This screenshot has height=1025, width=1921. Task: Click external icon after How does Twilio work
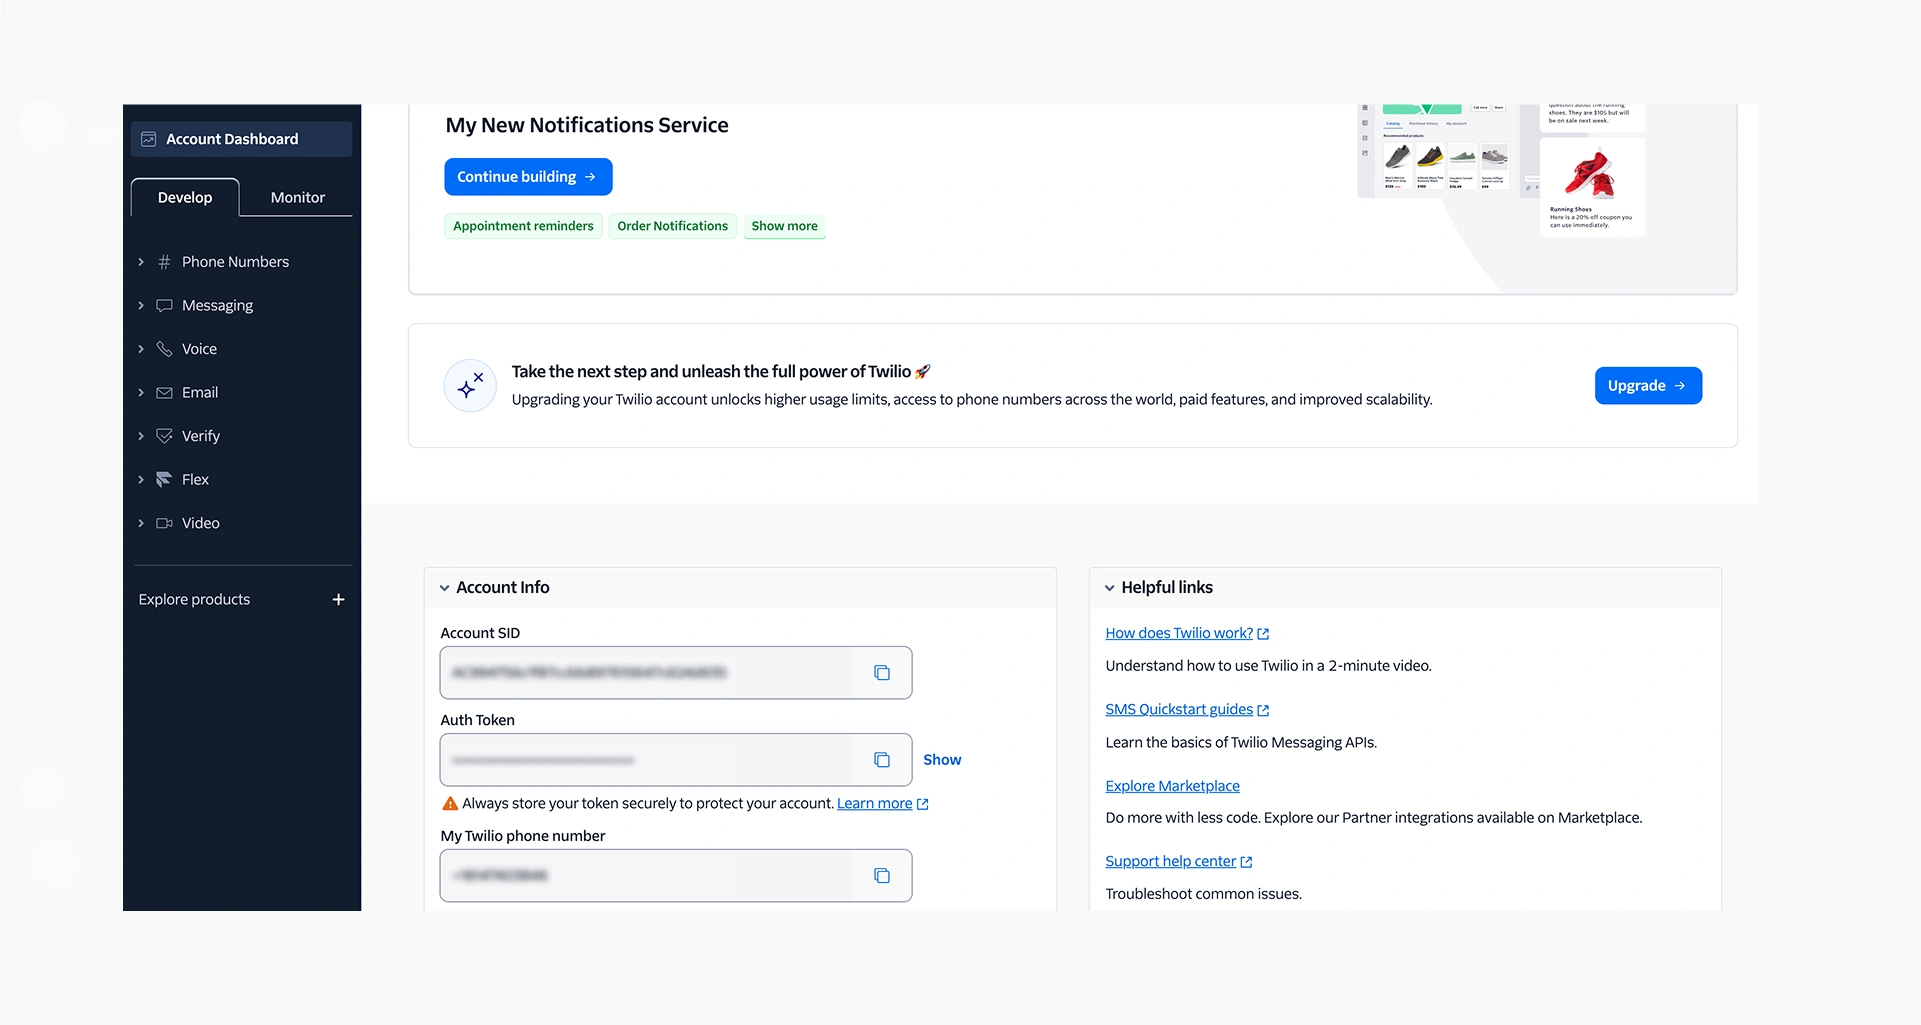click(x=1263, y=634)
